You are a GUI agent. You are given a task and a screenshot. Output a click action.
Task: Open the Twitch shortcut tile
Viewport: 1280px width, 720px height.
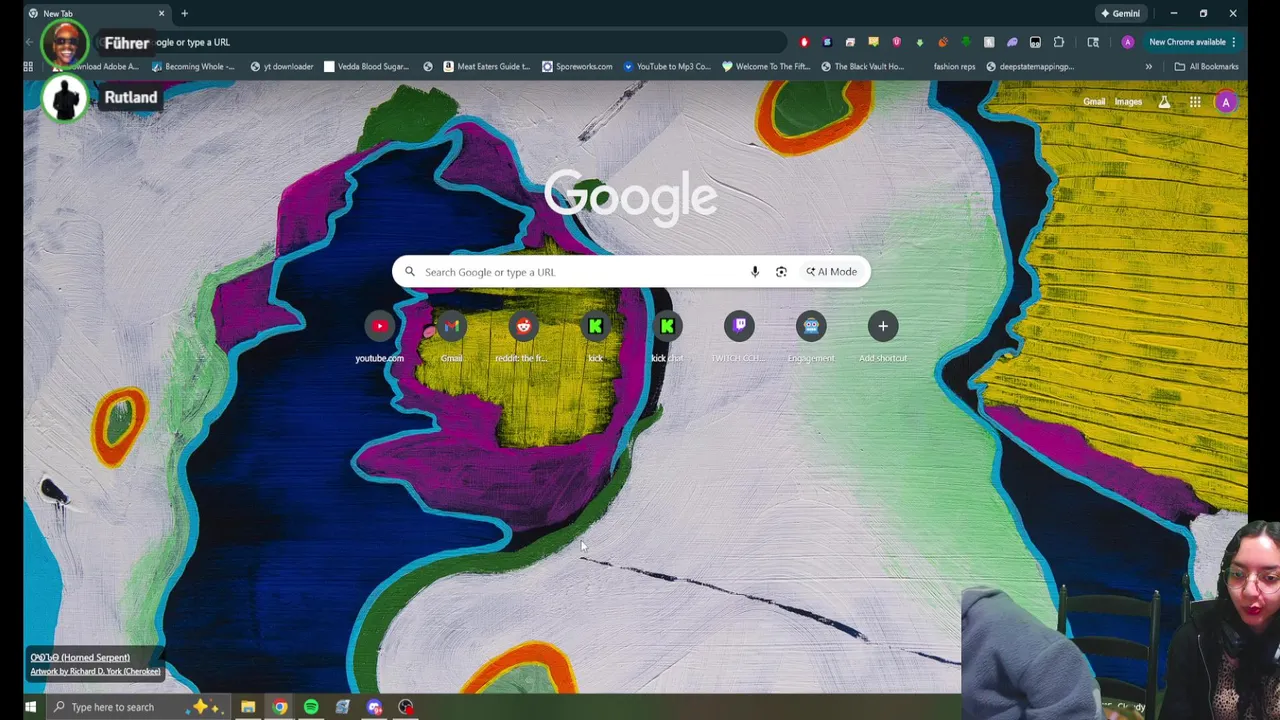click(739, 335)
